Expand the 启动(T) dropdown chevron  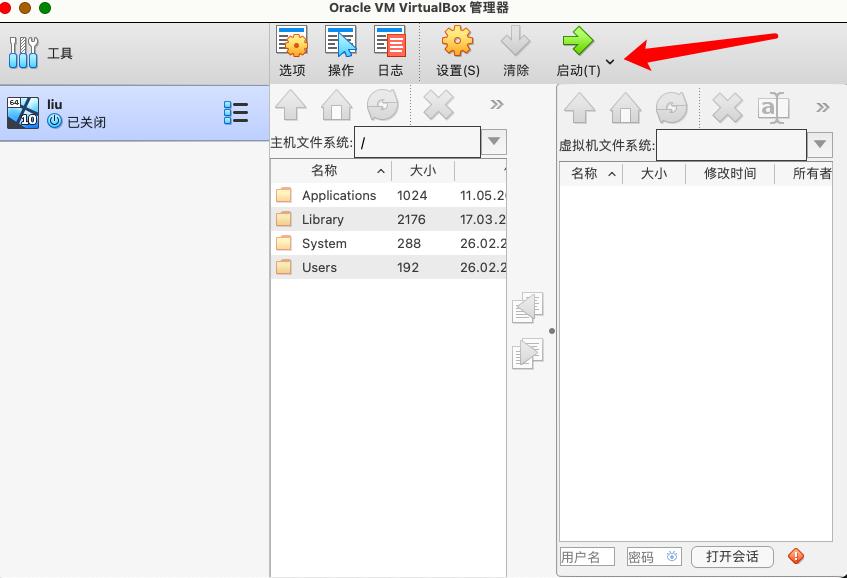tap(610, 62)
